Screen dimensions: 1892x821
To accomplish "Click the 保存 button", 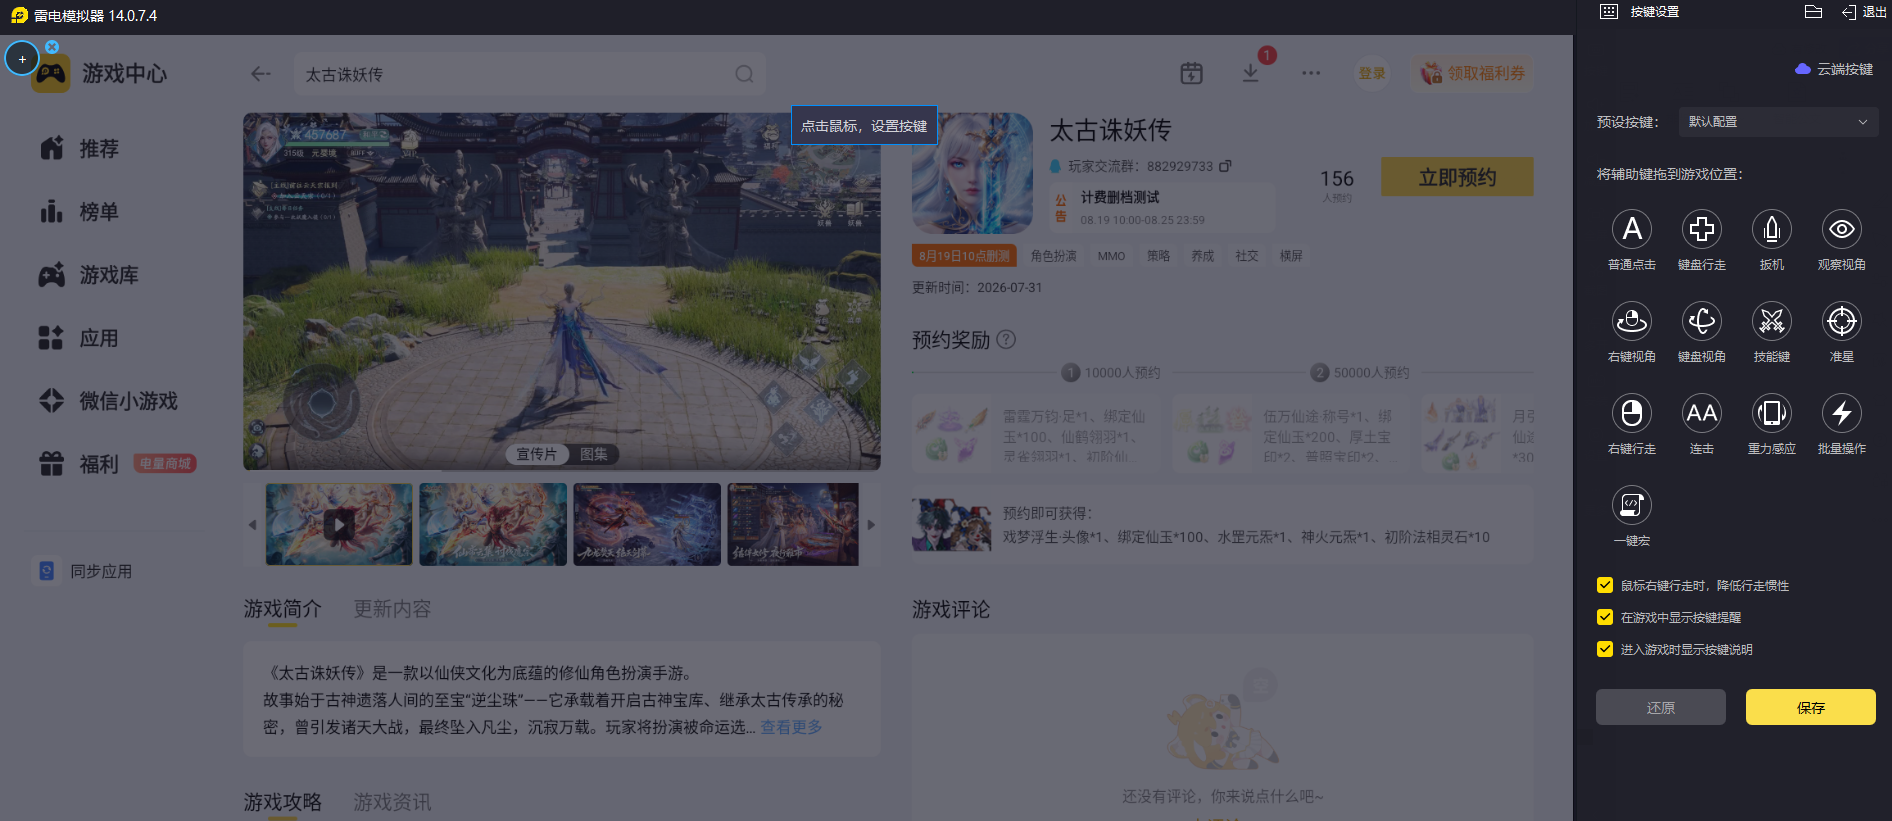I will tap(1811, 707).
